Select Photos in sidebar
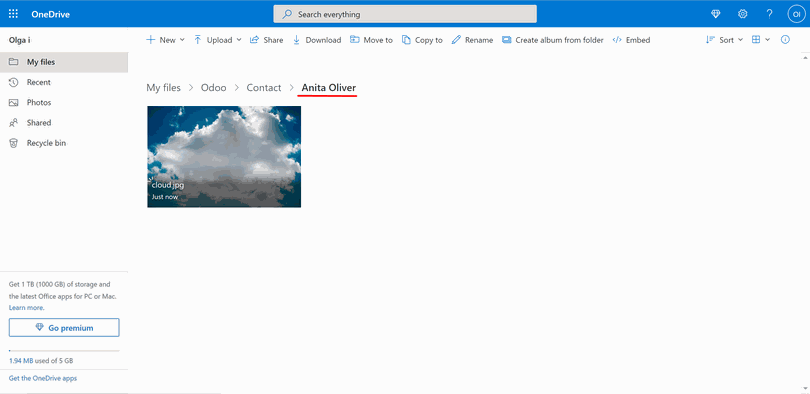Screen dimensions: 810x394 pyautogui.click(x=64, y=102)
